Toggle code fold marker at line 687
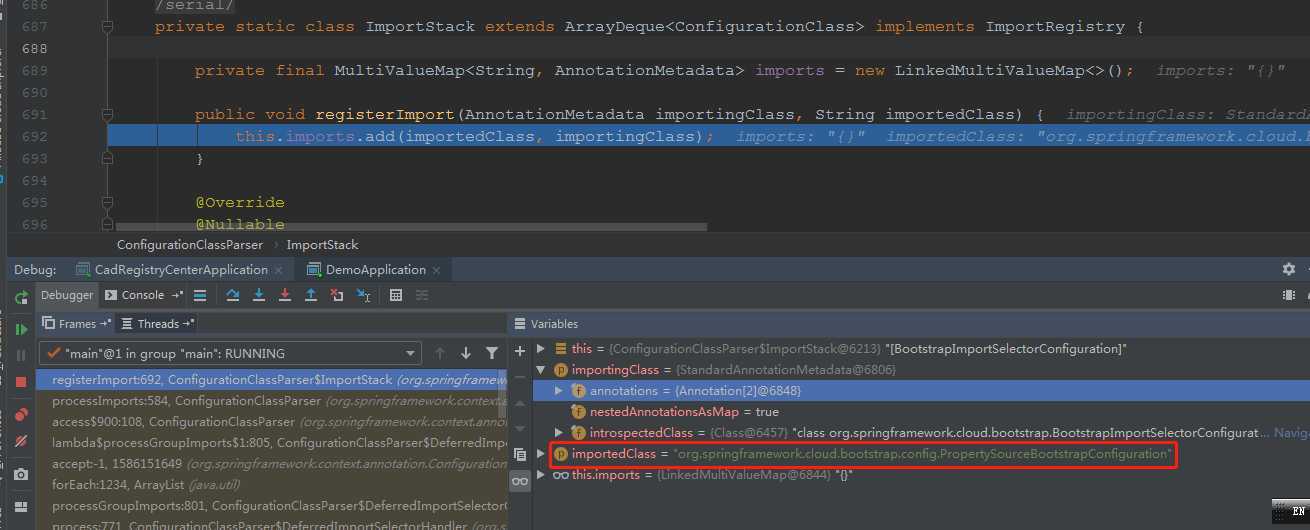This screenshot has height=530, width=1310. [107, 27]
